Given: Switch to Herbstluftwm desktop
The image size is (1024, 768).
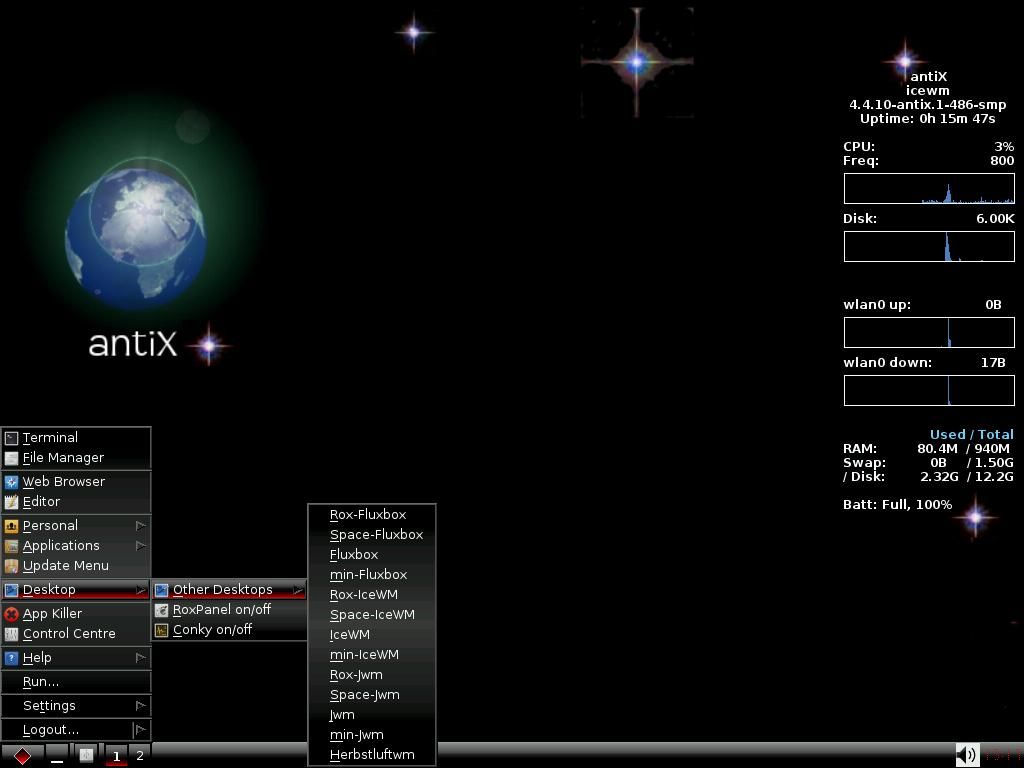Looking at the screenshot, I should (372, 755).
